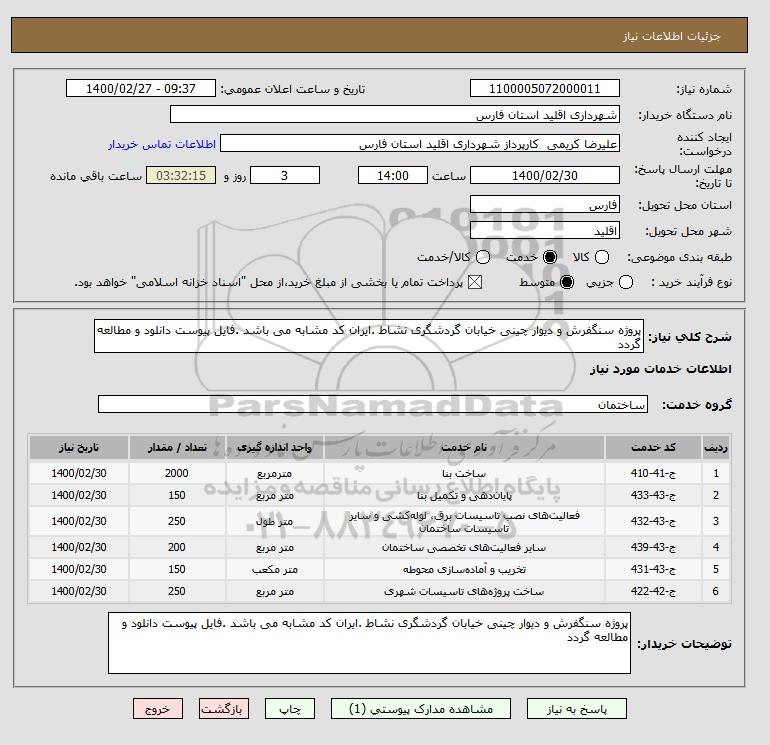Screen dimensions: 770x745
Task: Open 'مشاهده مدارک پیوستی (1)' attachments button
Action: 421,709
